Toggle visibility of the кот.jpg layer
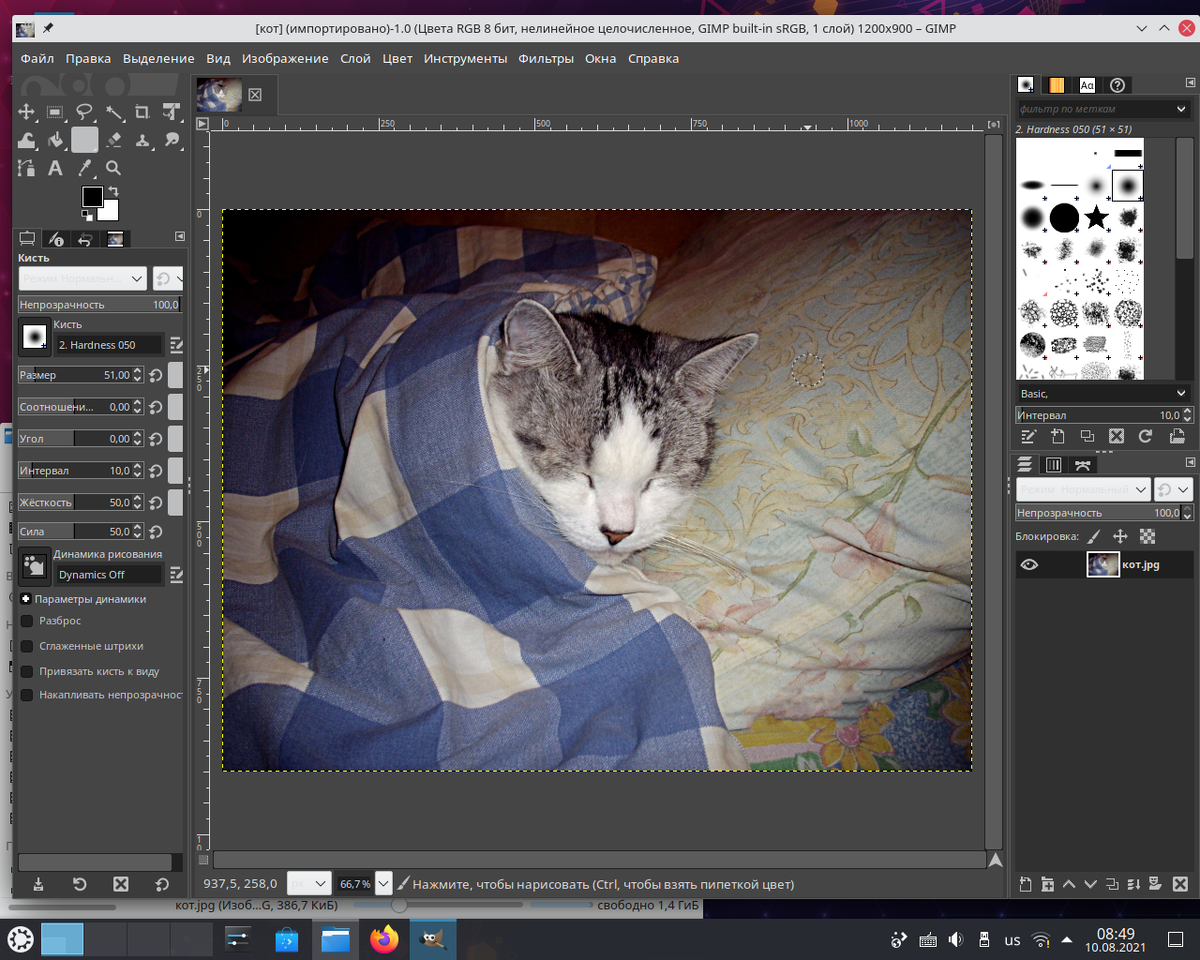 pos(1029,565)
